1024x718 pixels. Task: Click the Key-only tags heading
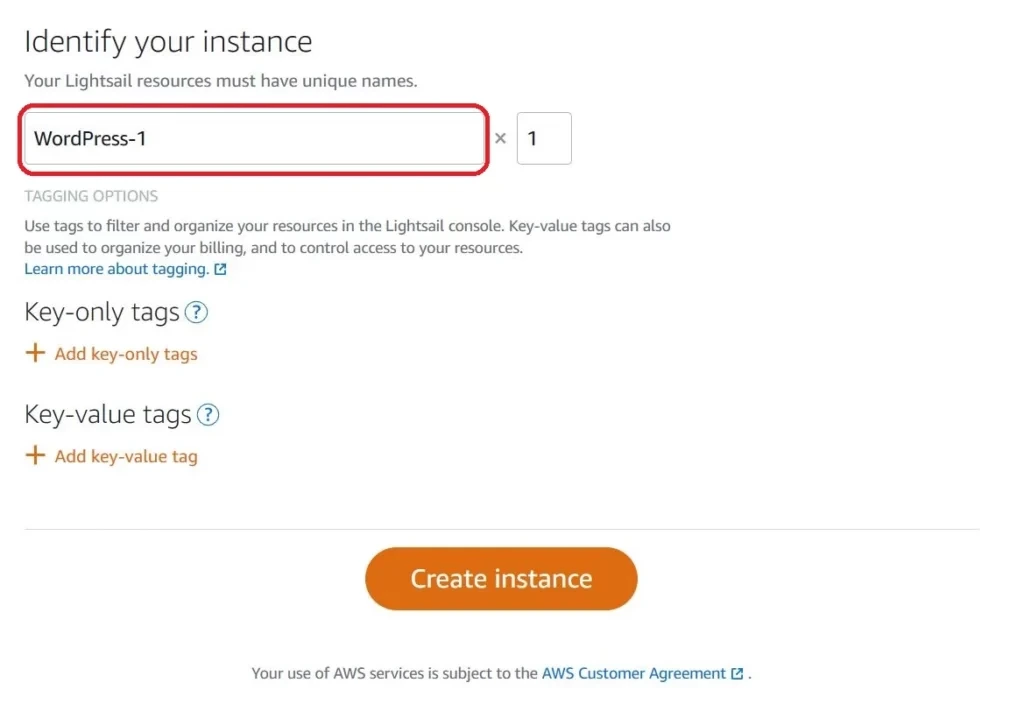coord(103,312)
